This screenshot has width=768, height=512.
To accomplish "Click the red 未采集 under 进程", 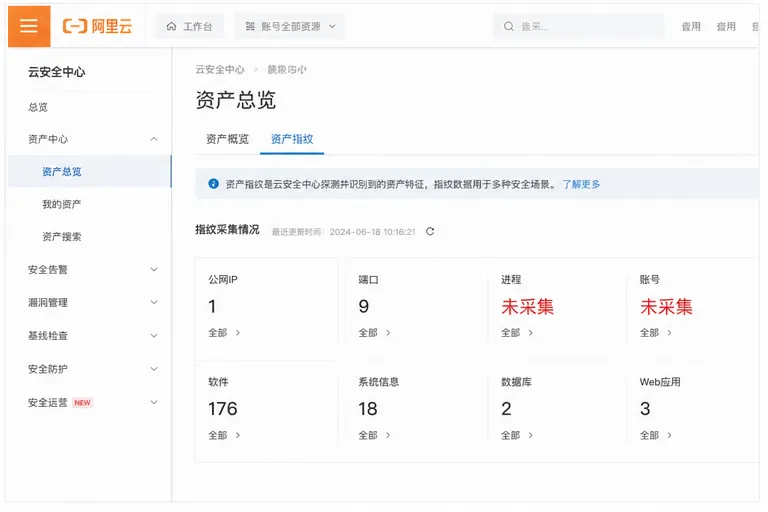I will tap(528, 307).
